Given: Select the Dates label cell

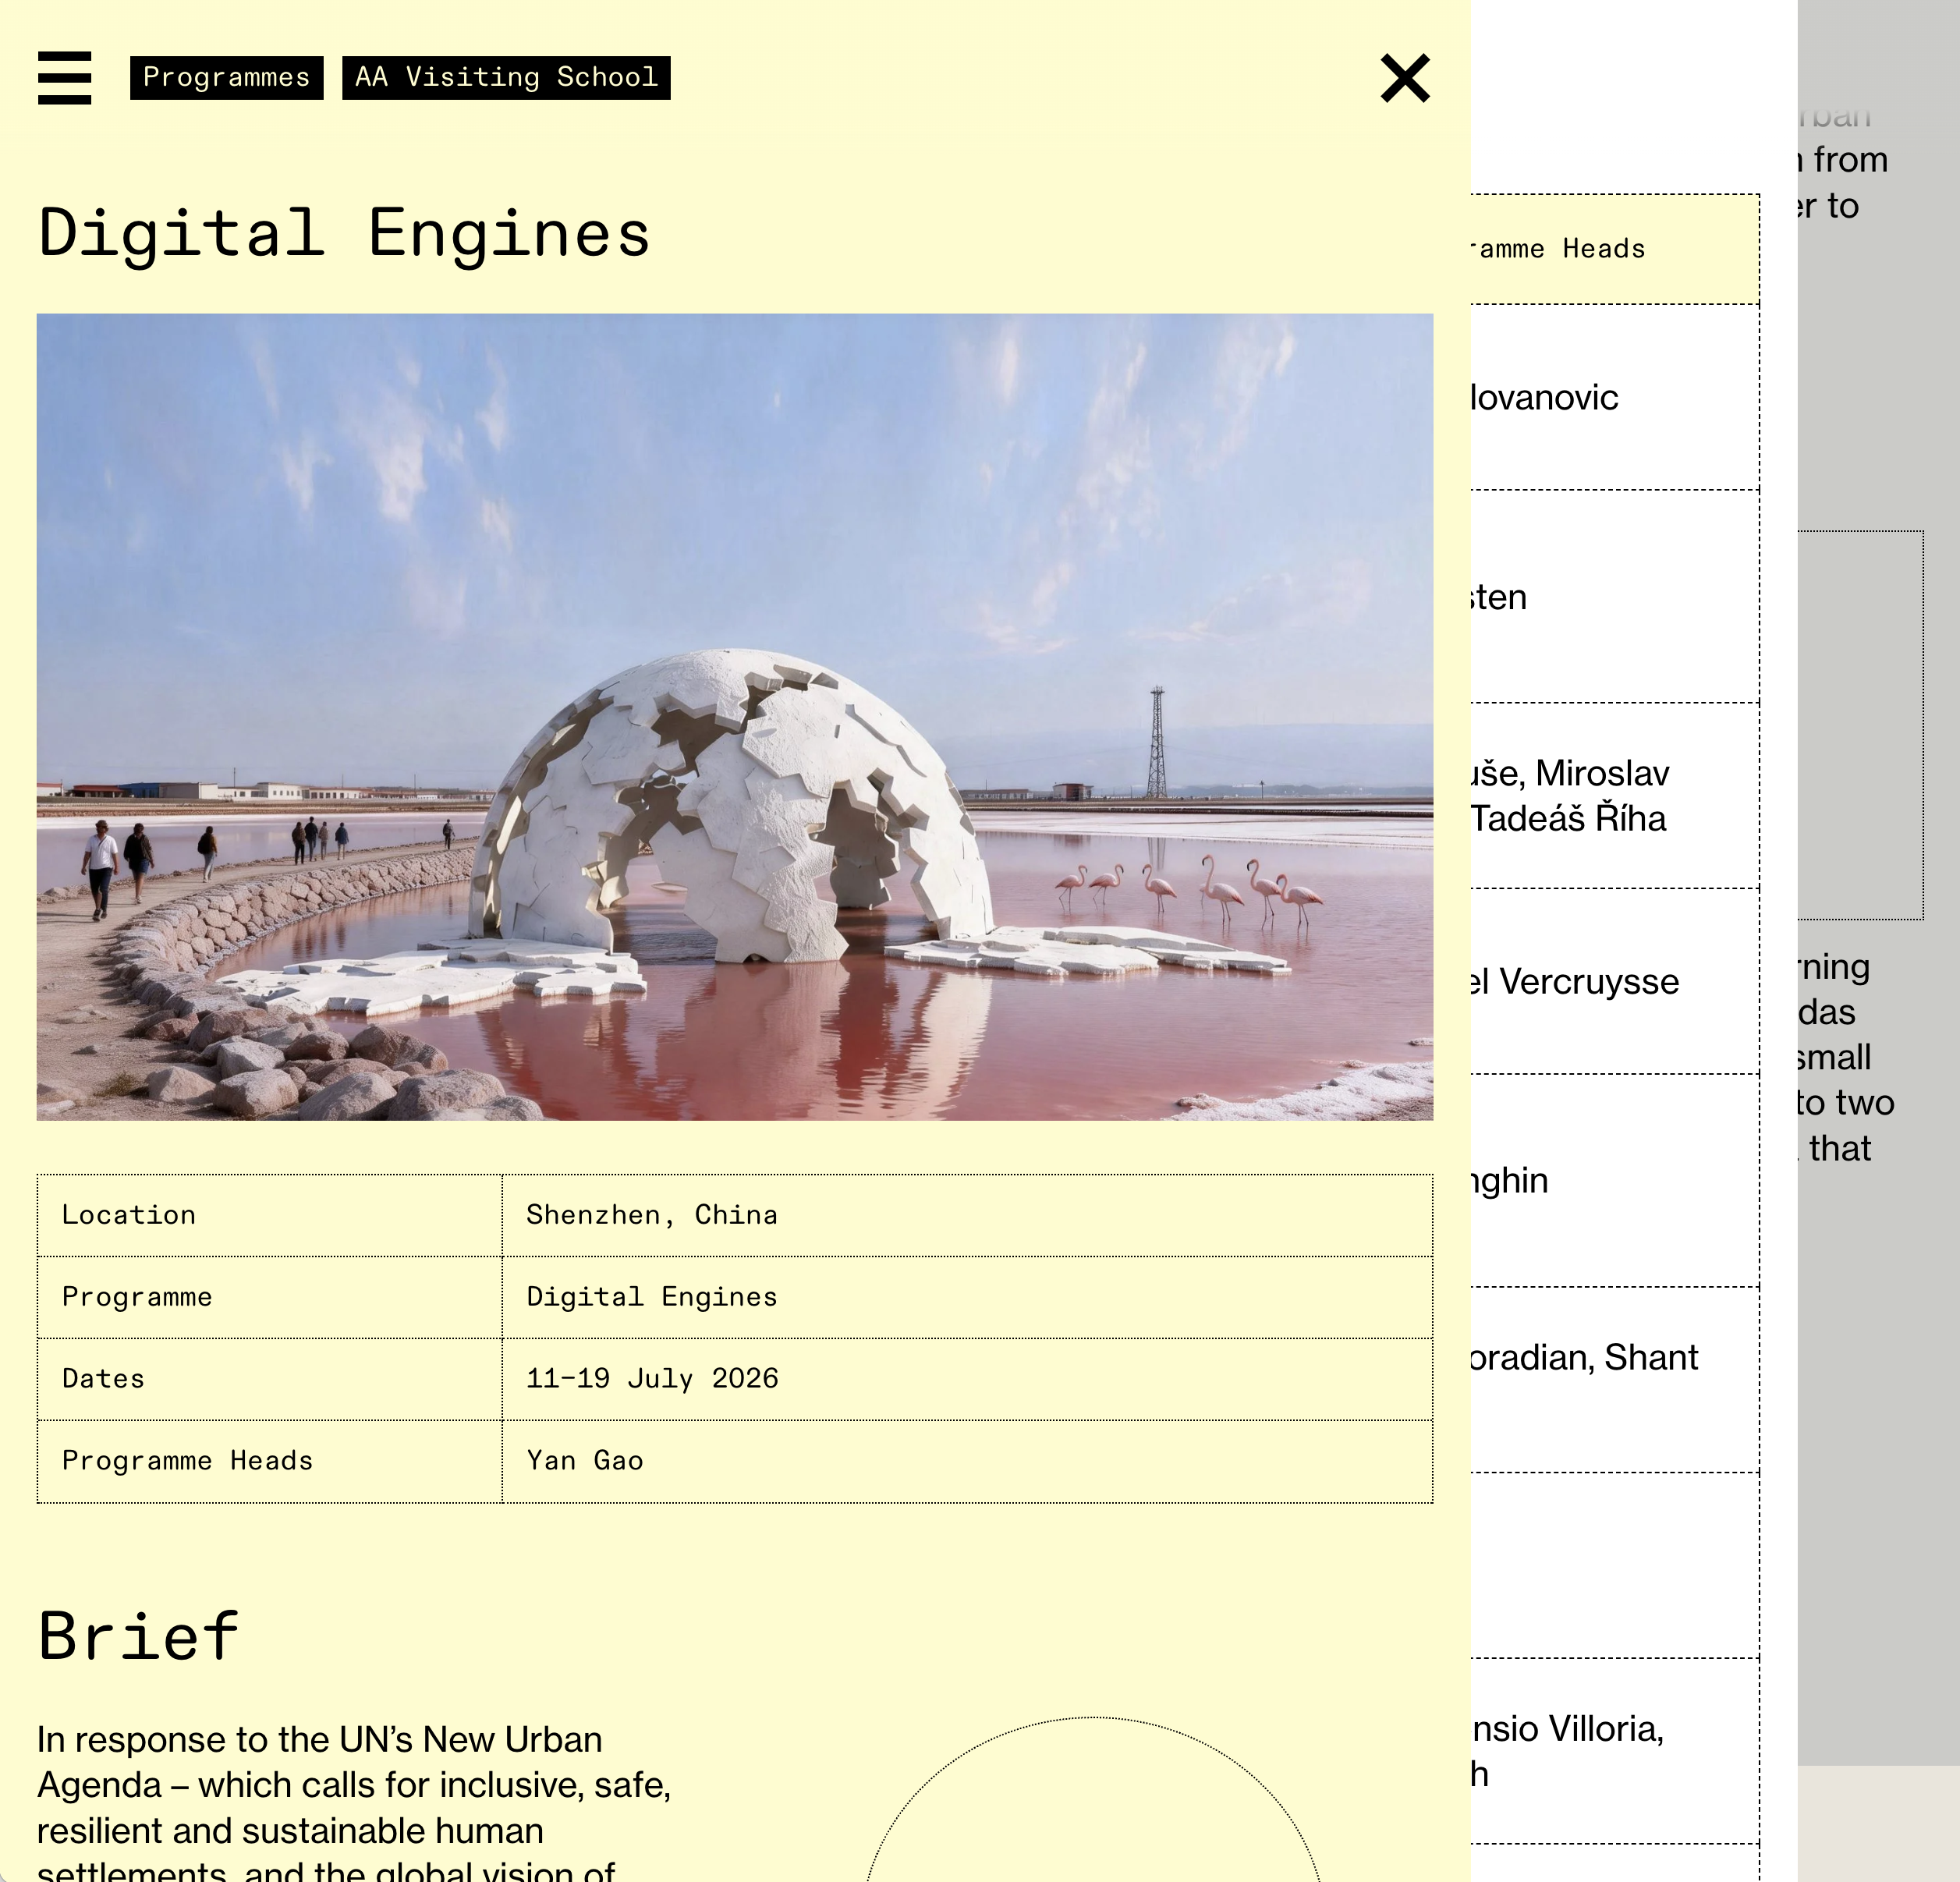Looking at the screenshot, I should (270, 1379).
